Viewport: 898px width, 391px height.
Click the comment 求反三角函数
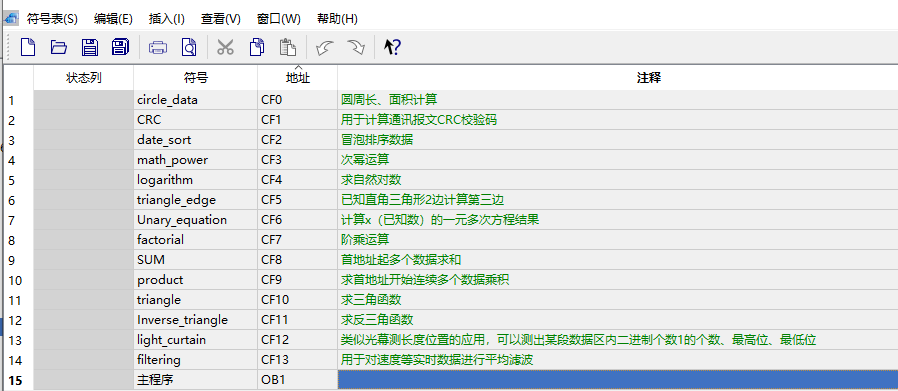(x=377, y=320)
